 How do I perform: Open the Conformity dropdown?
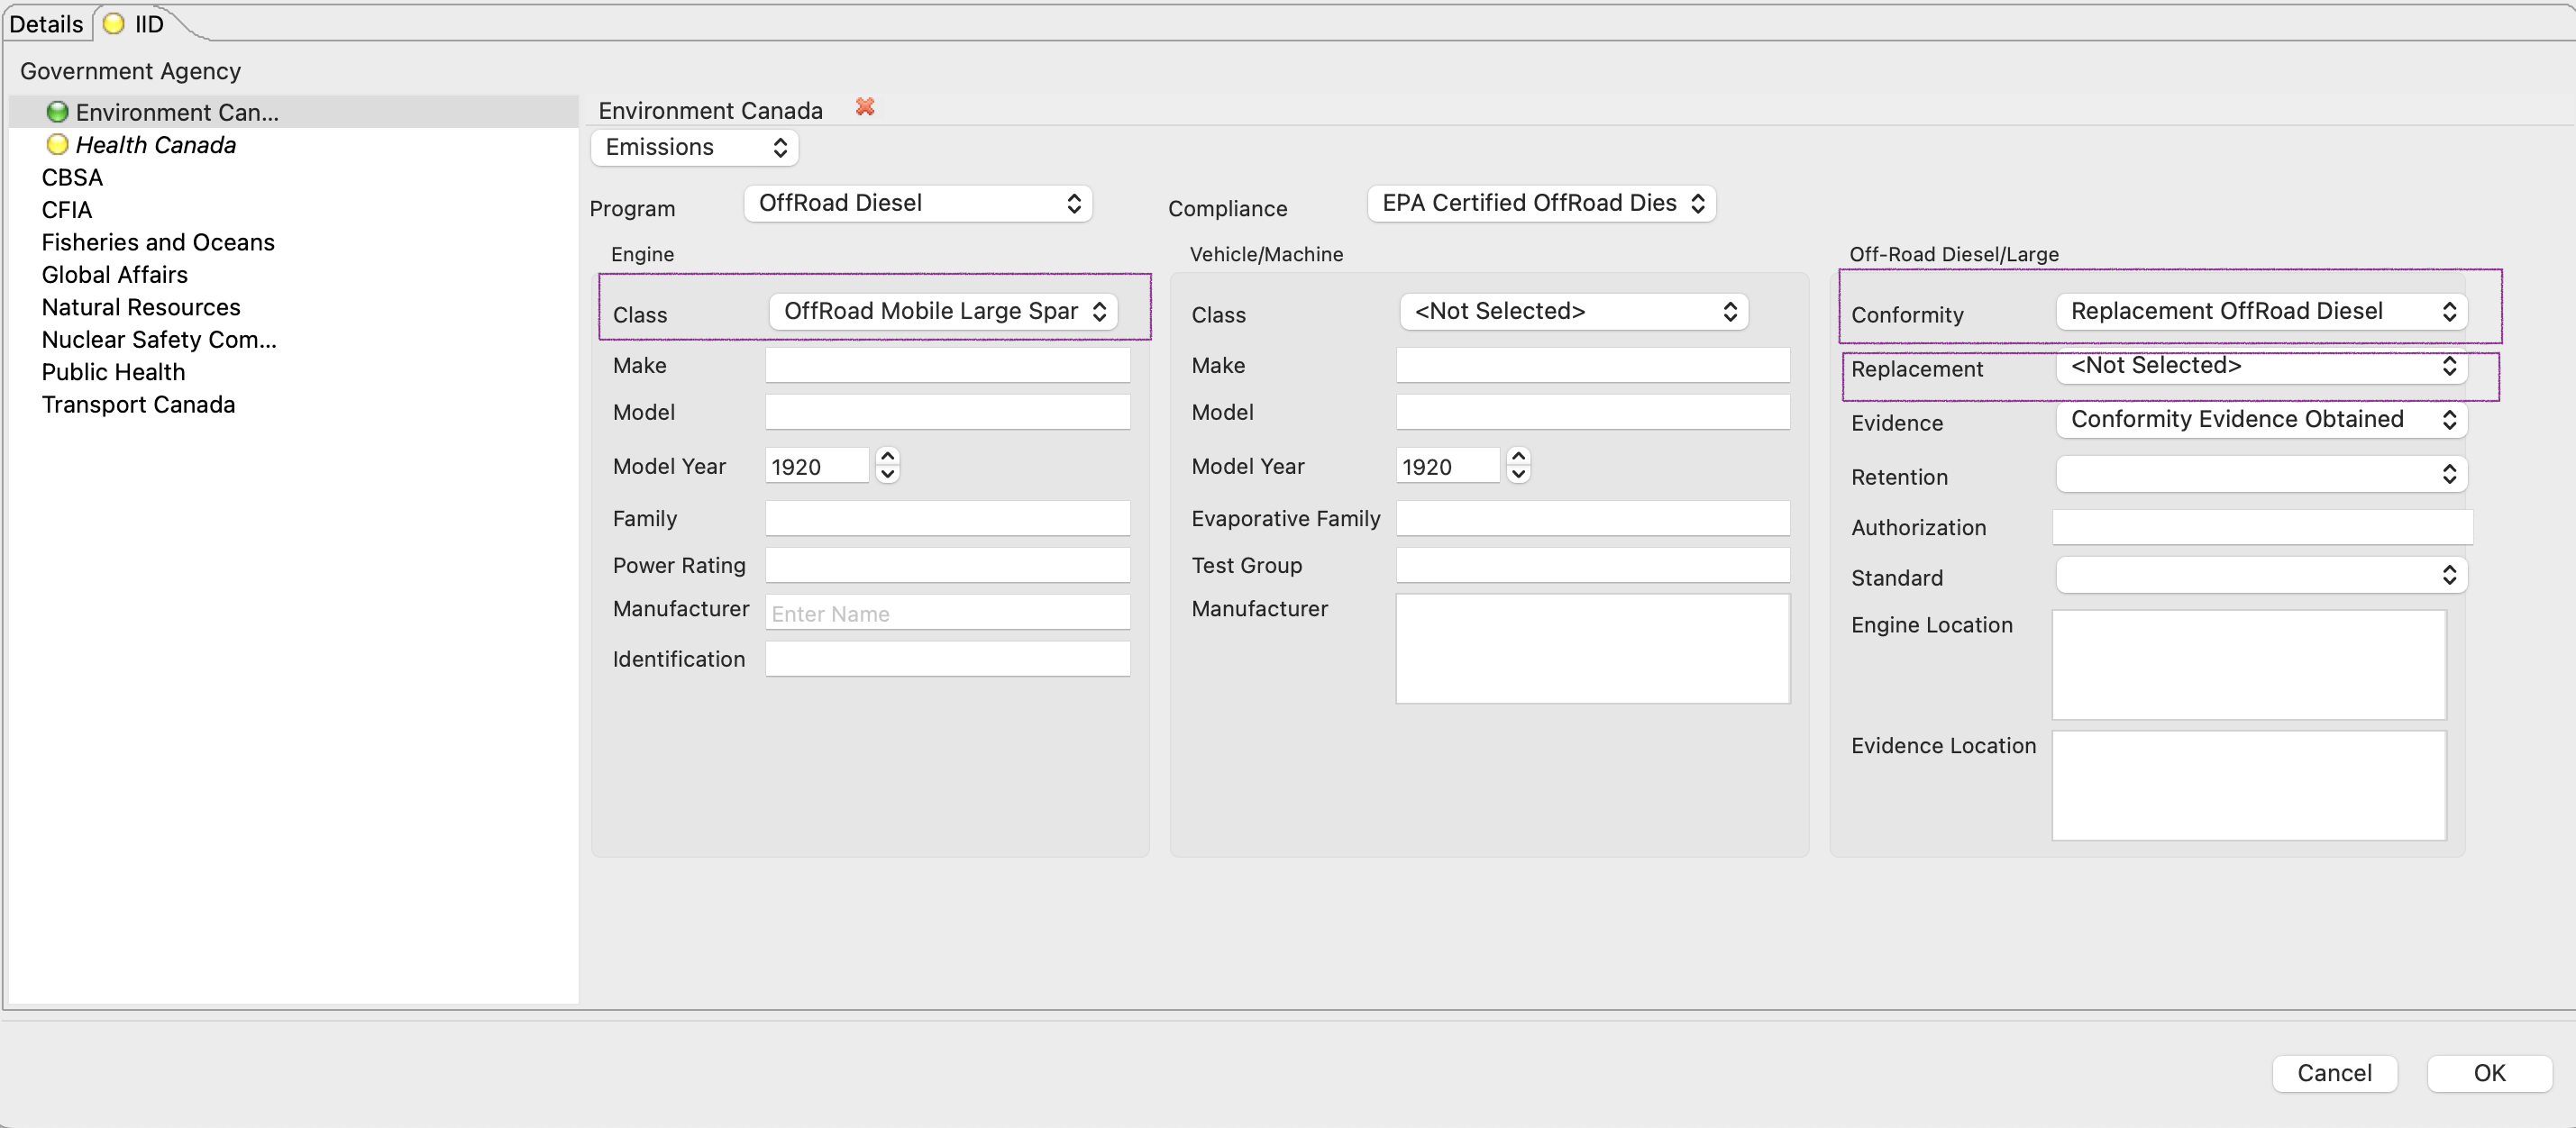point(2261,311)
